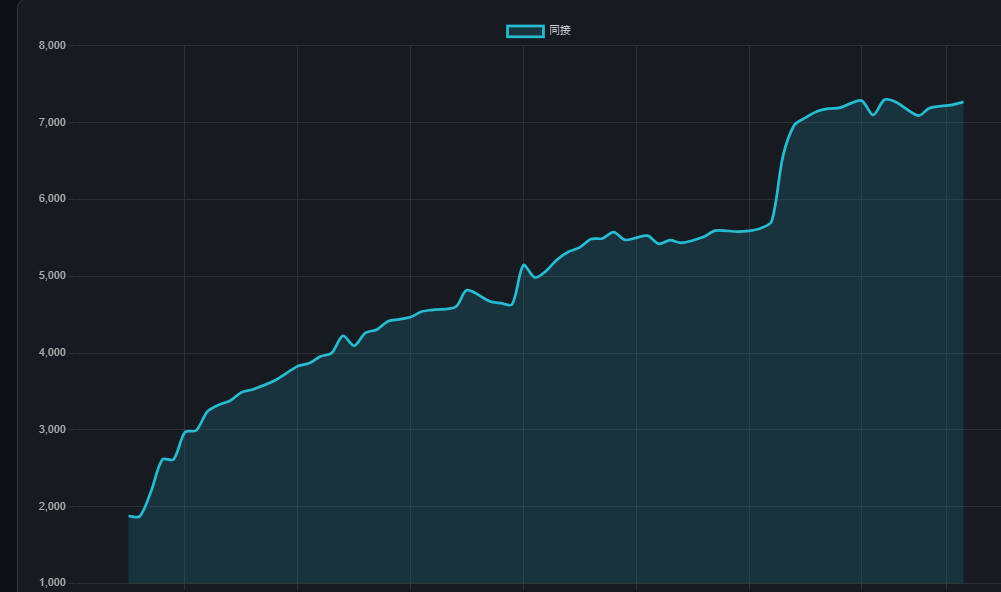Click the 7,000 y-axis label
Screen dimensions: 1001x592
click(x=52, y=122)
